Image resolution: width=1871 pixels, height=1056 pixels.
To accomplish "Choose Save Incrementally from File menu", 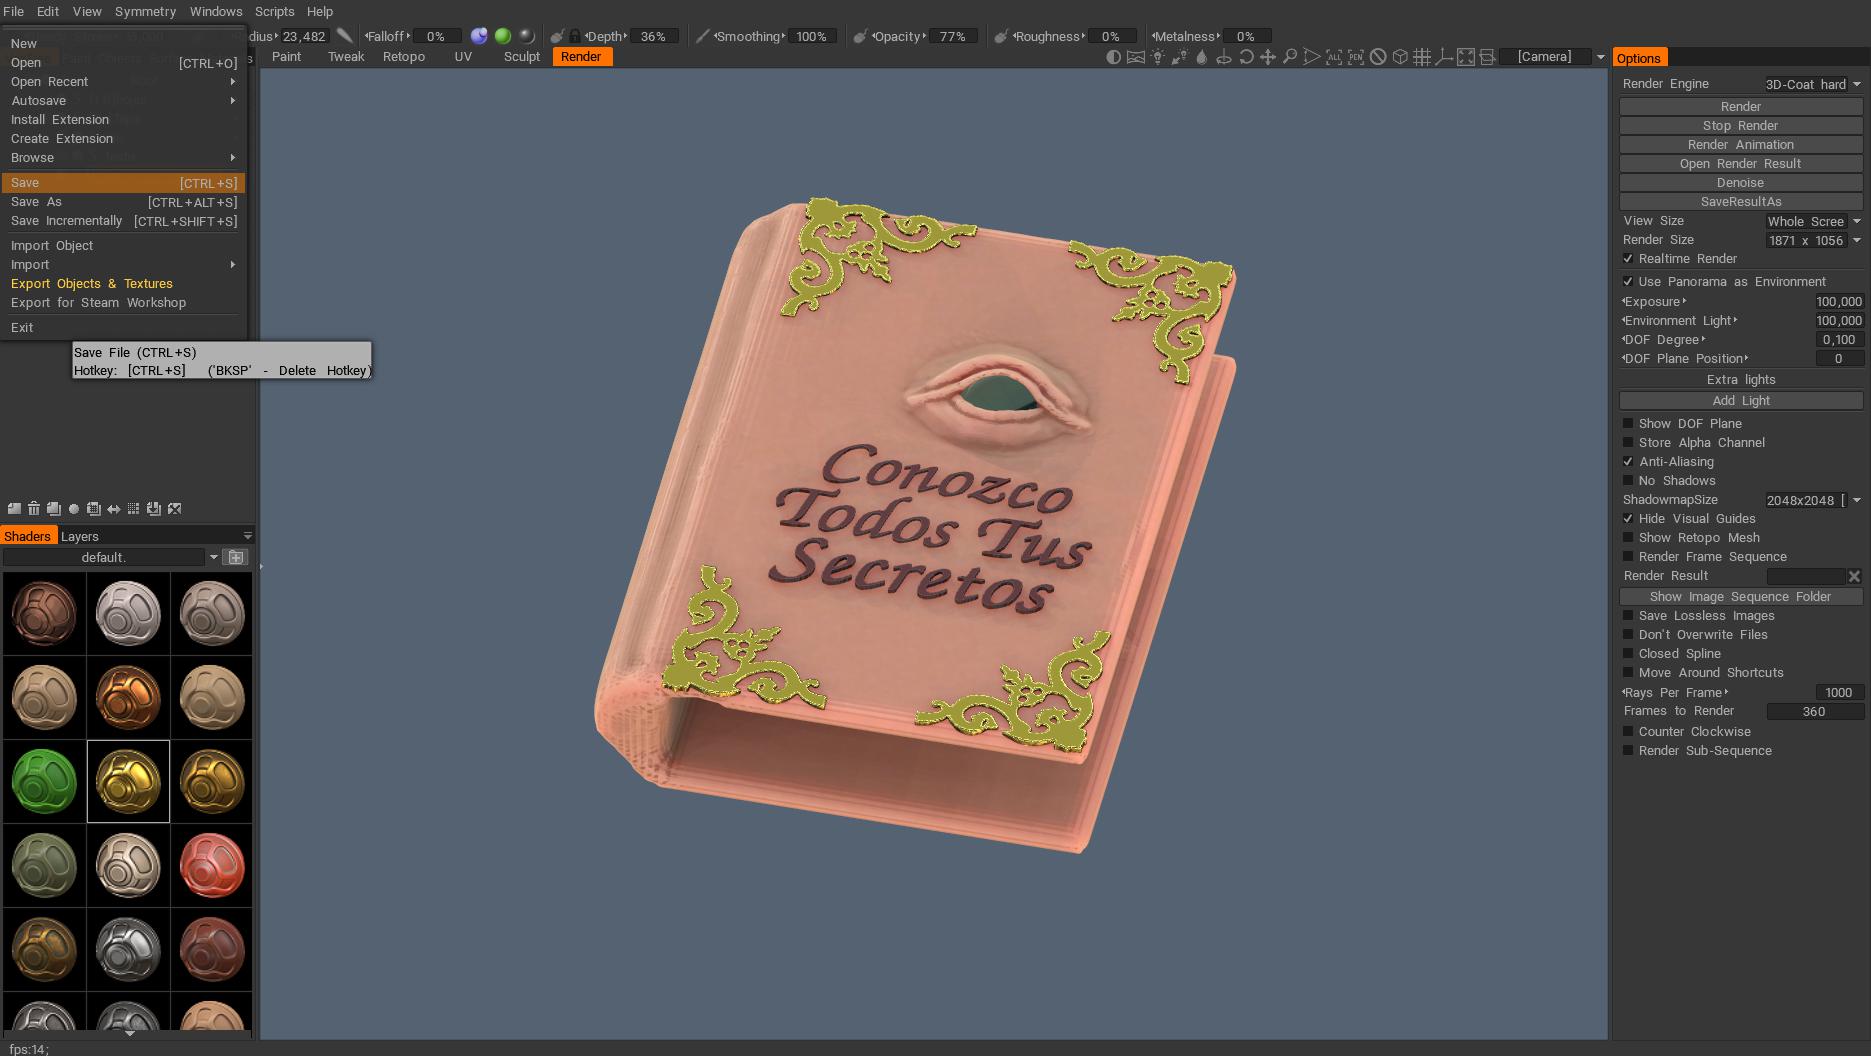I will click(123, 221).
